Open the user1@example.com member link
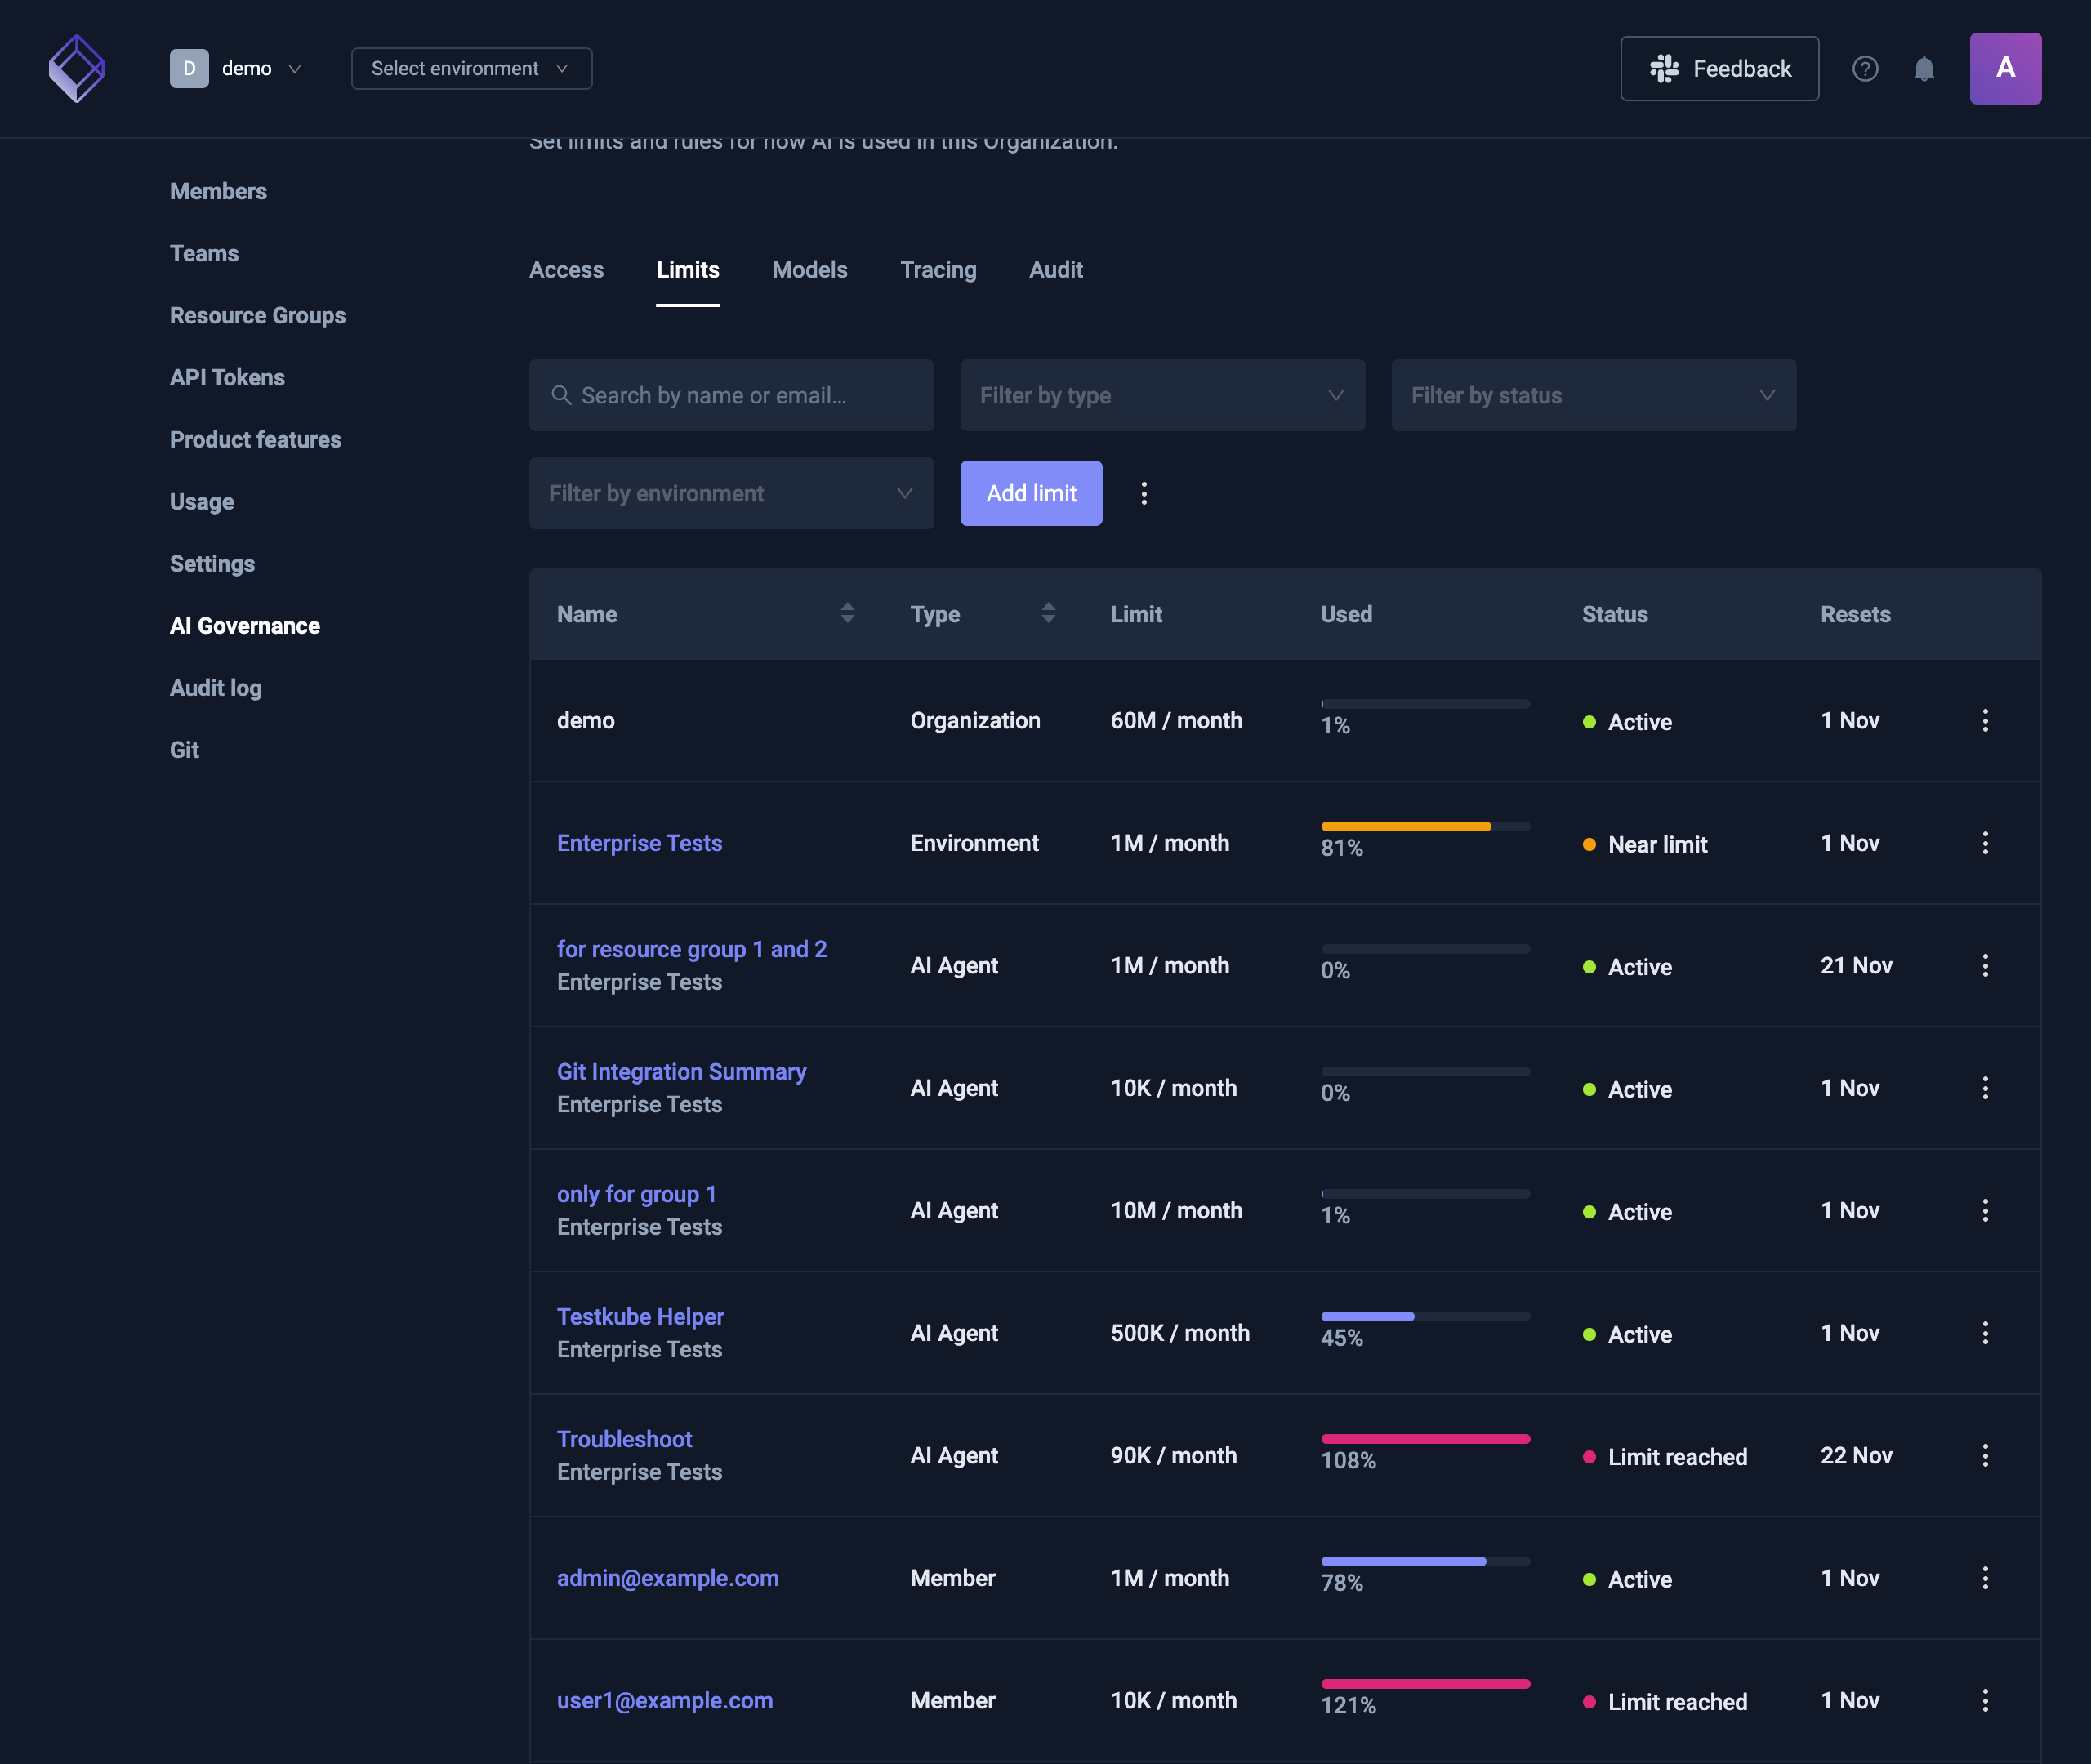 click(664, 1700)
